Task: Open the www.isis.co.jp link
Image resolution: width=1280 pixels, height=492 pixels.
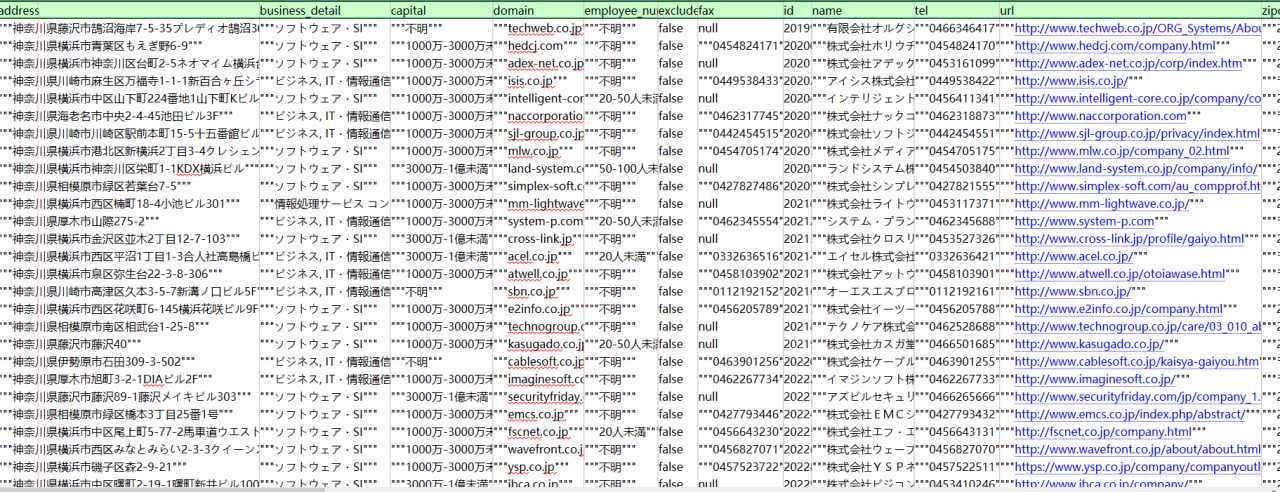Action: 1071,81
